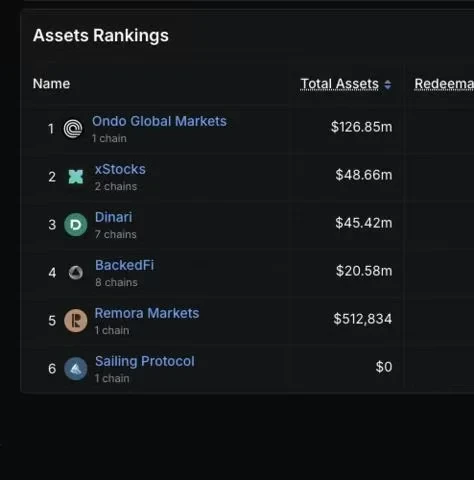Click the $48.66m xStocks assets value
Image resolution: width=474 pixels, height=480 pixels.
click(x=364, y=175)
